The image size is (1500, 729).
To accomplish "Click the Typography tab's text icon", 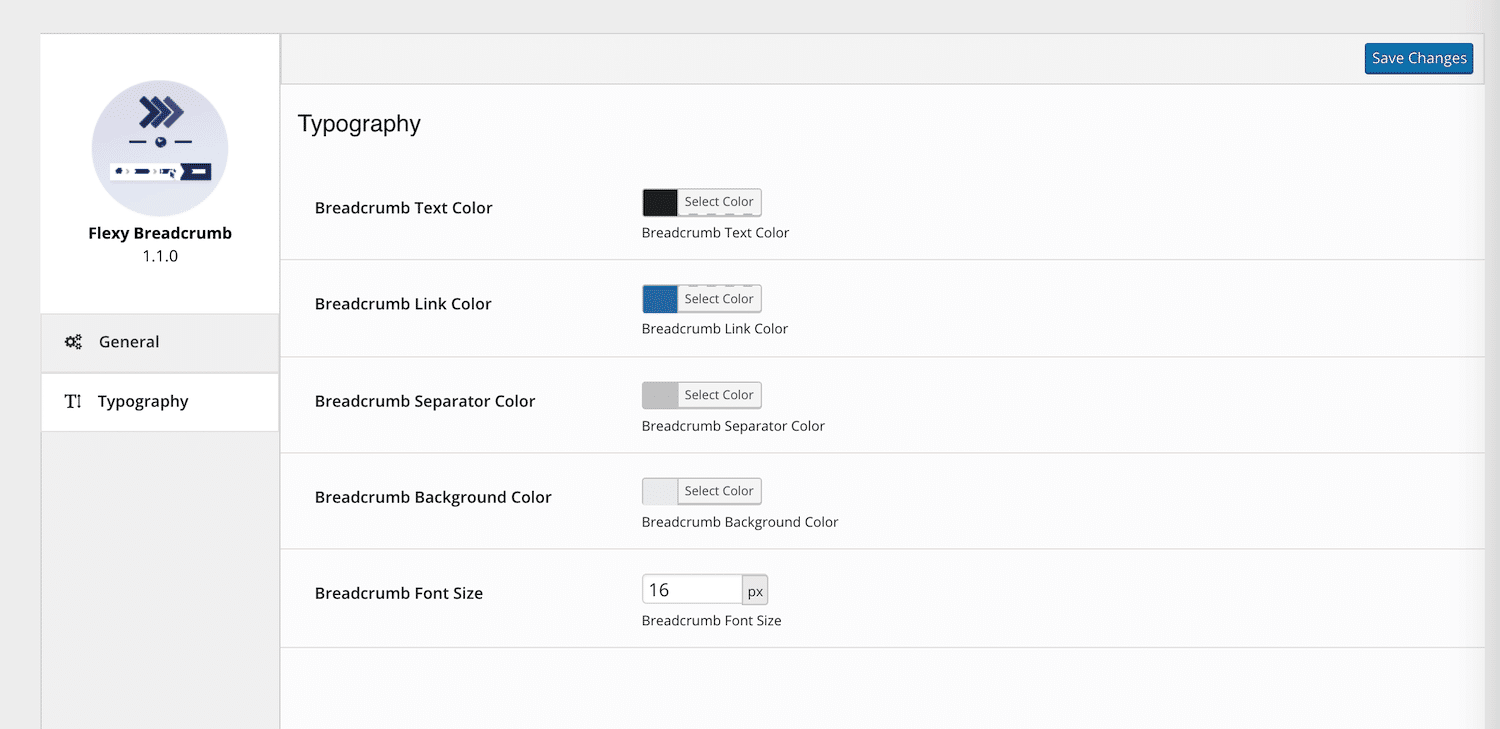I will point(73,401).
